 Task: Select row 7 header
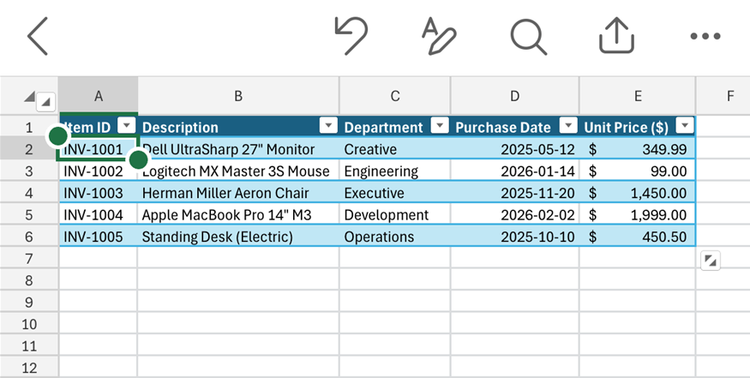tap(29, 258)
